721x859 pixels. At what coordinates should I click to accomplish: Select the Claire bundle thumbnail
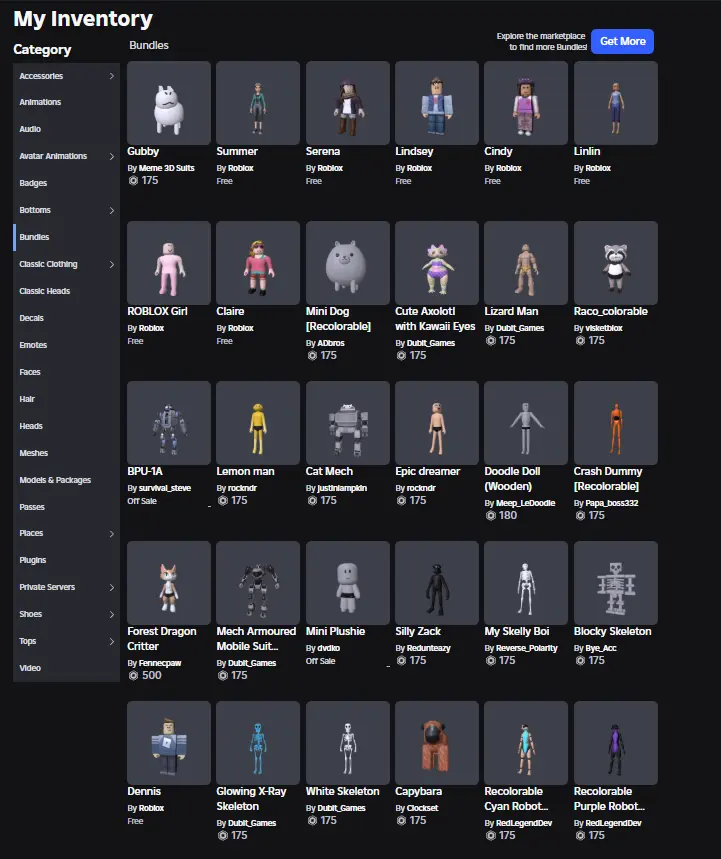coord(258,263)
